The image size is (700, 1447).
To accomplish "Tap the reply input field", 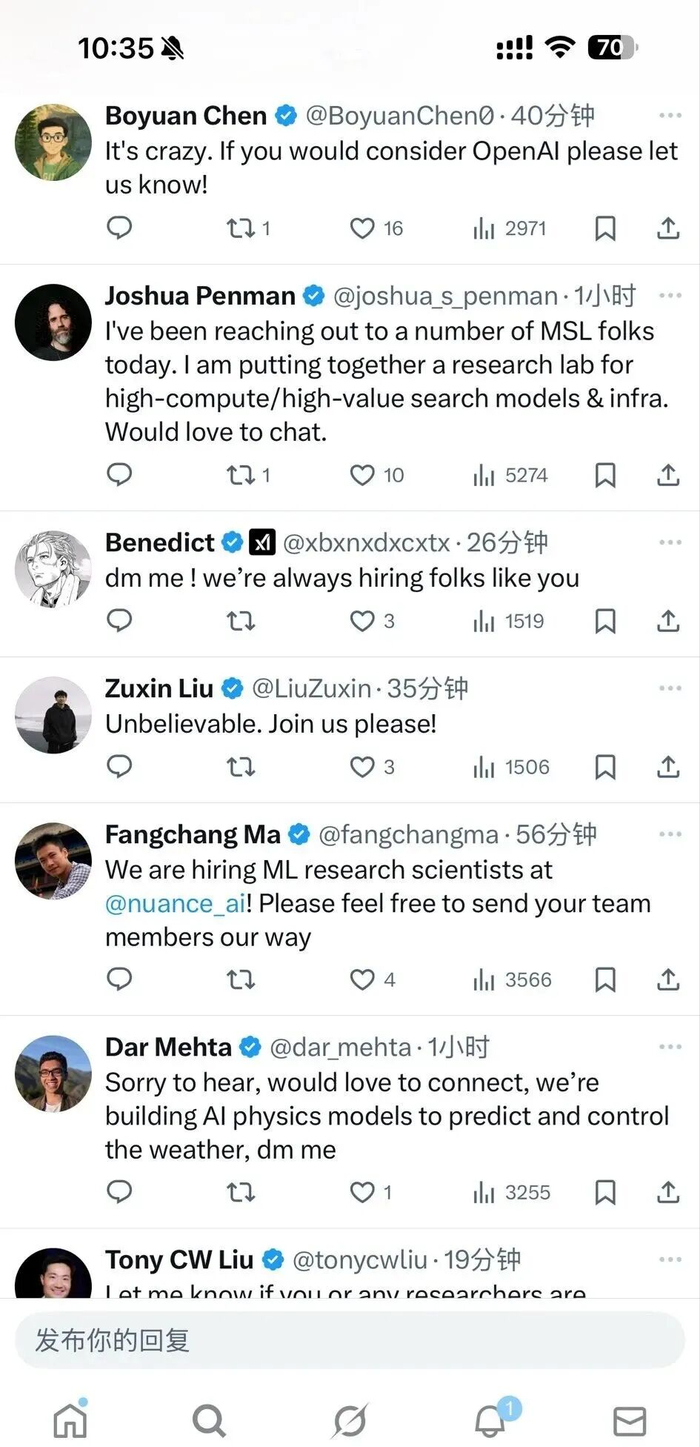I will click(350, 1340).
